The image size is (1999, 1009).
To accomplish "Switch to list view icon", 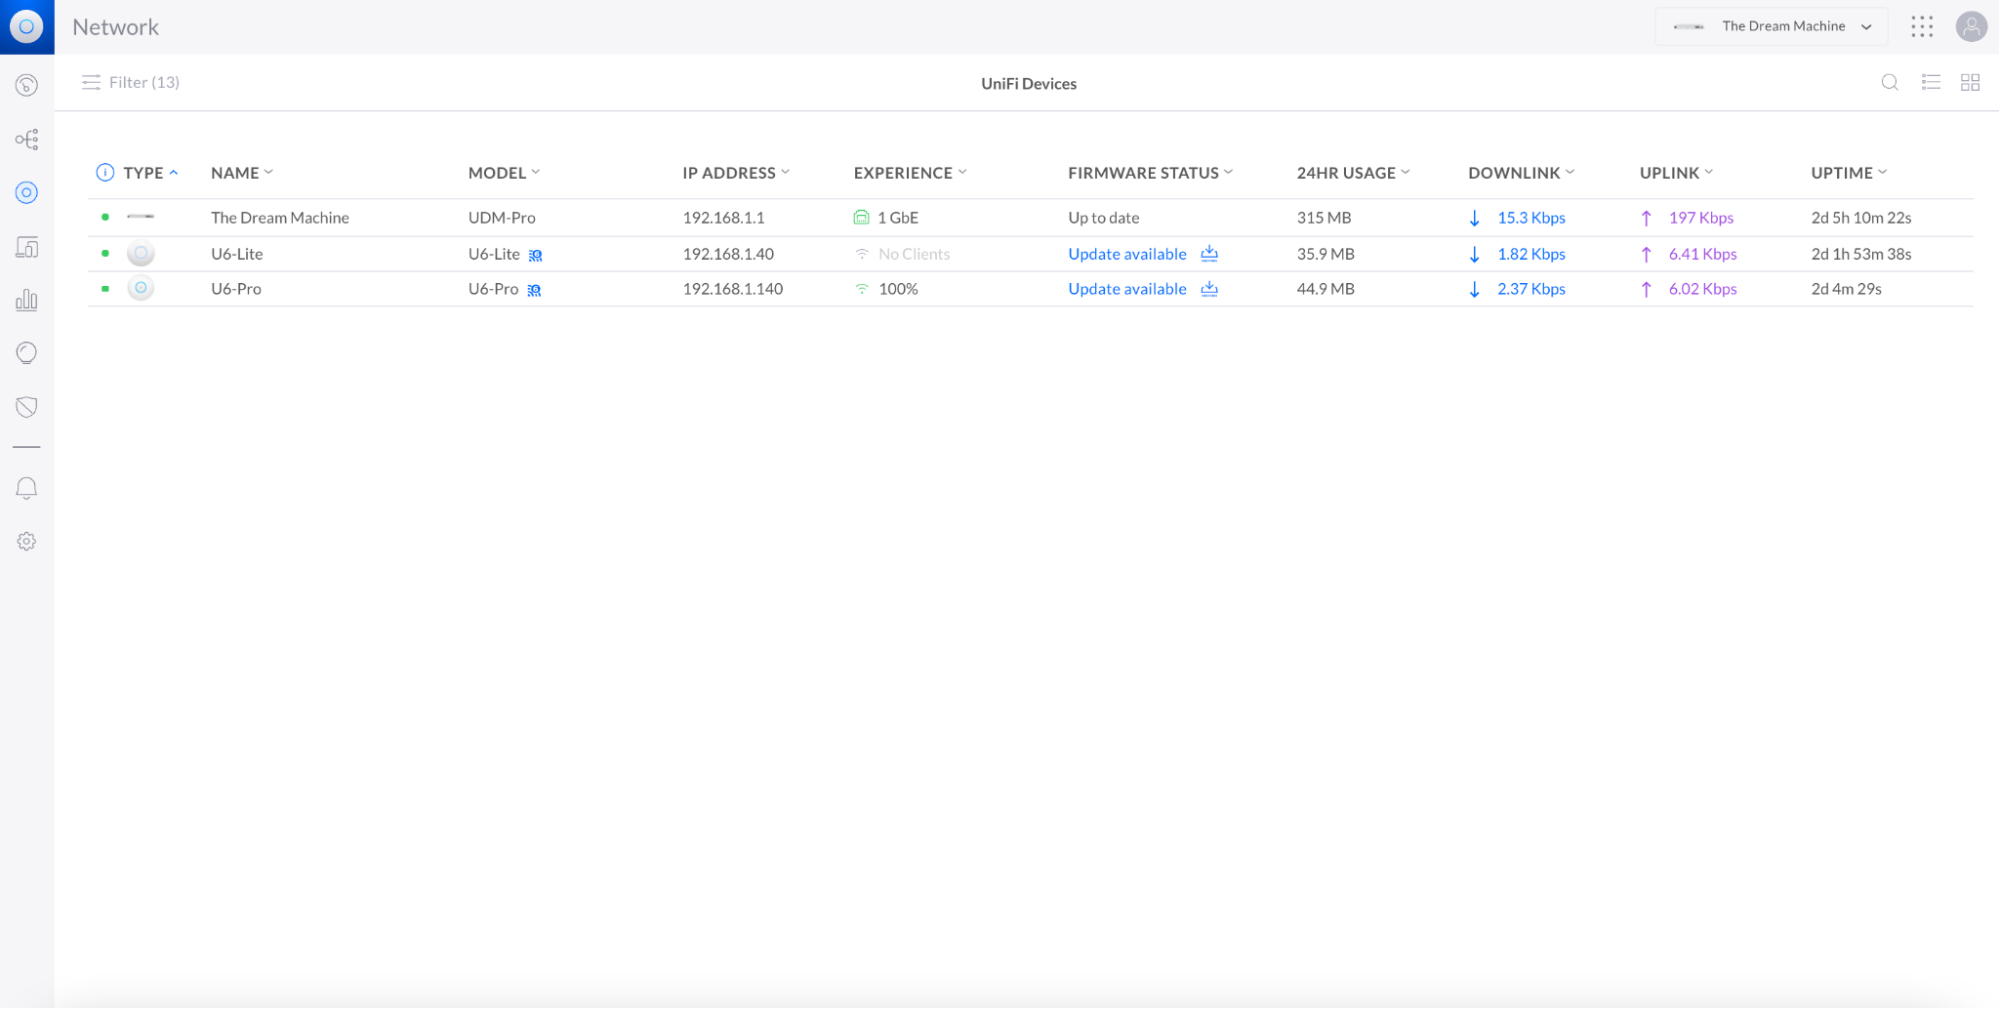I will pyautogui.click(x=1931, y=83).
